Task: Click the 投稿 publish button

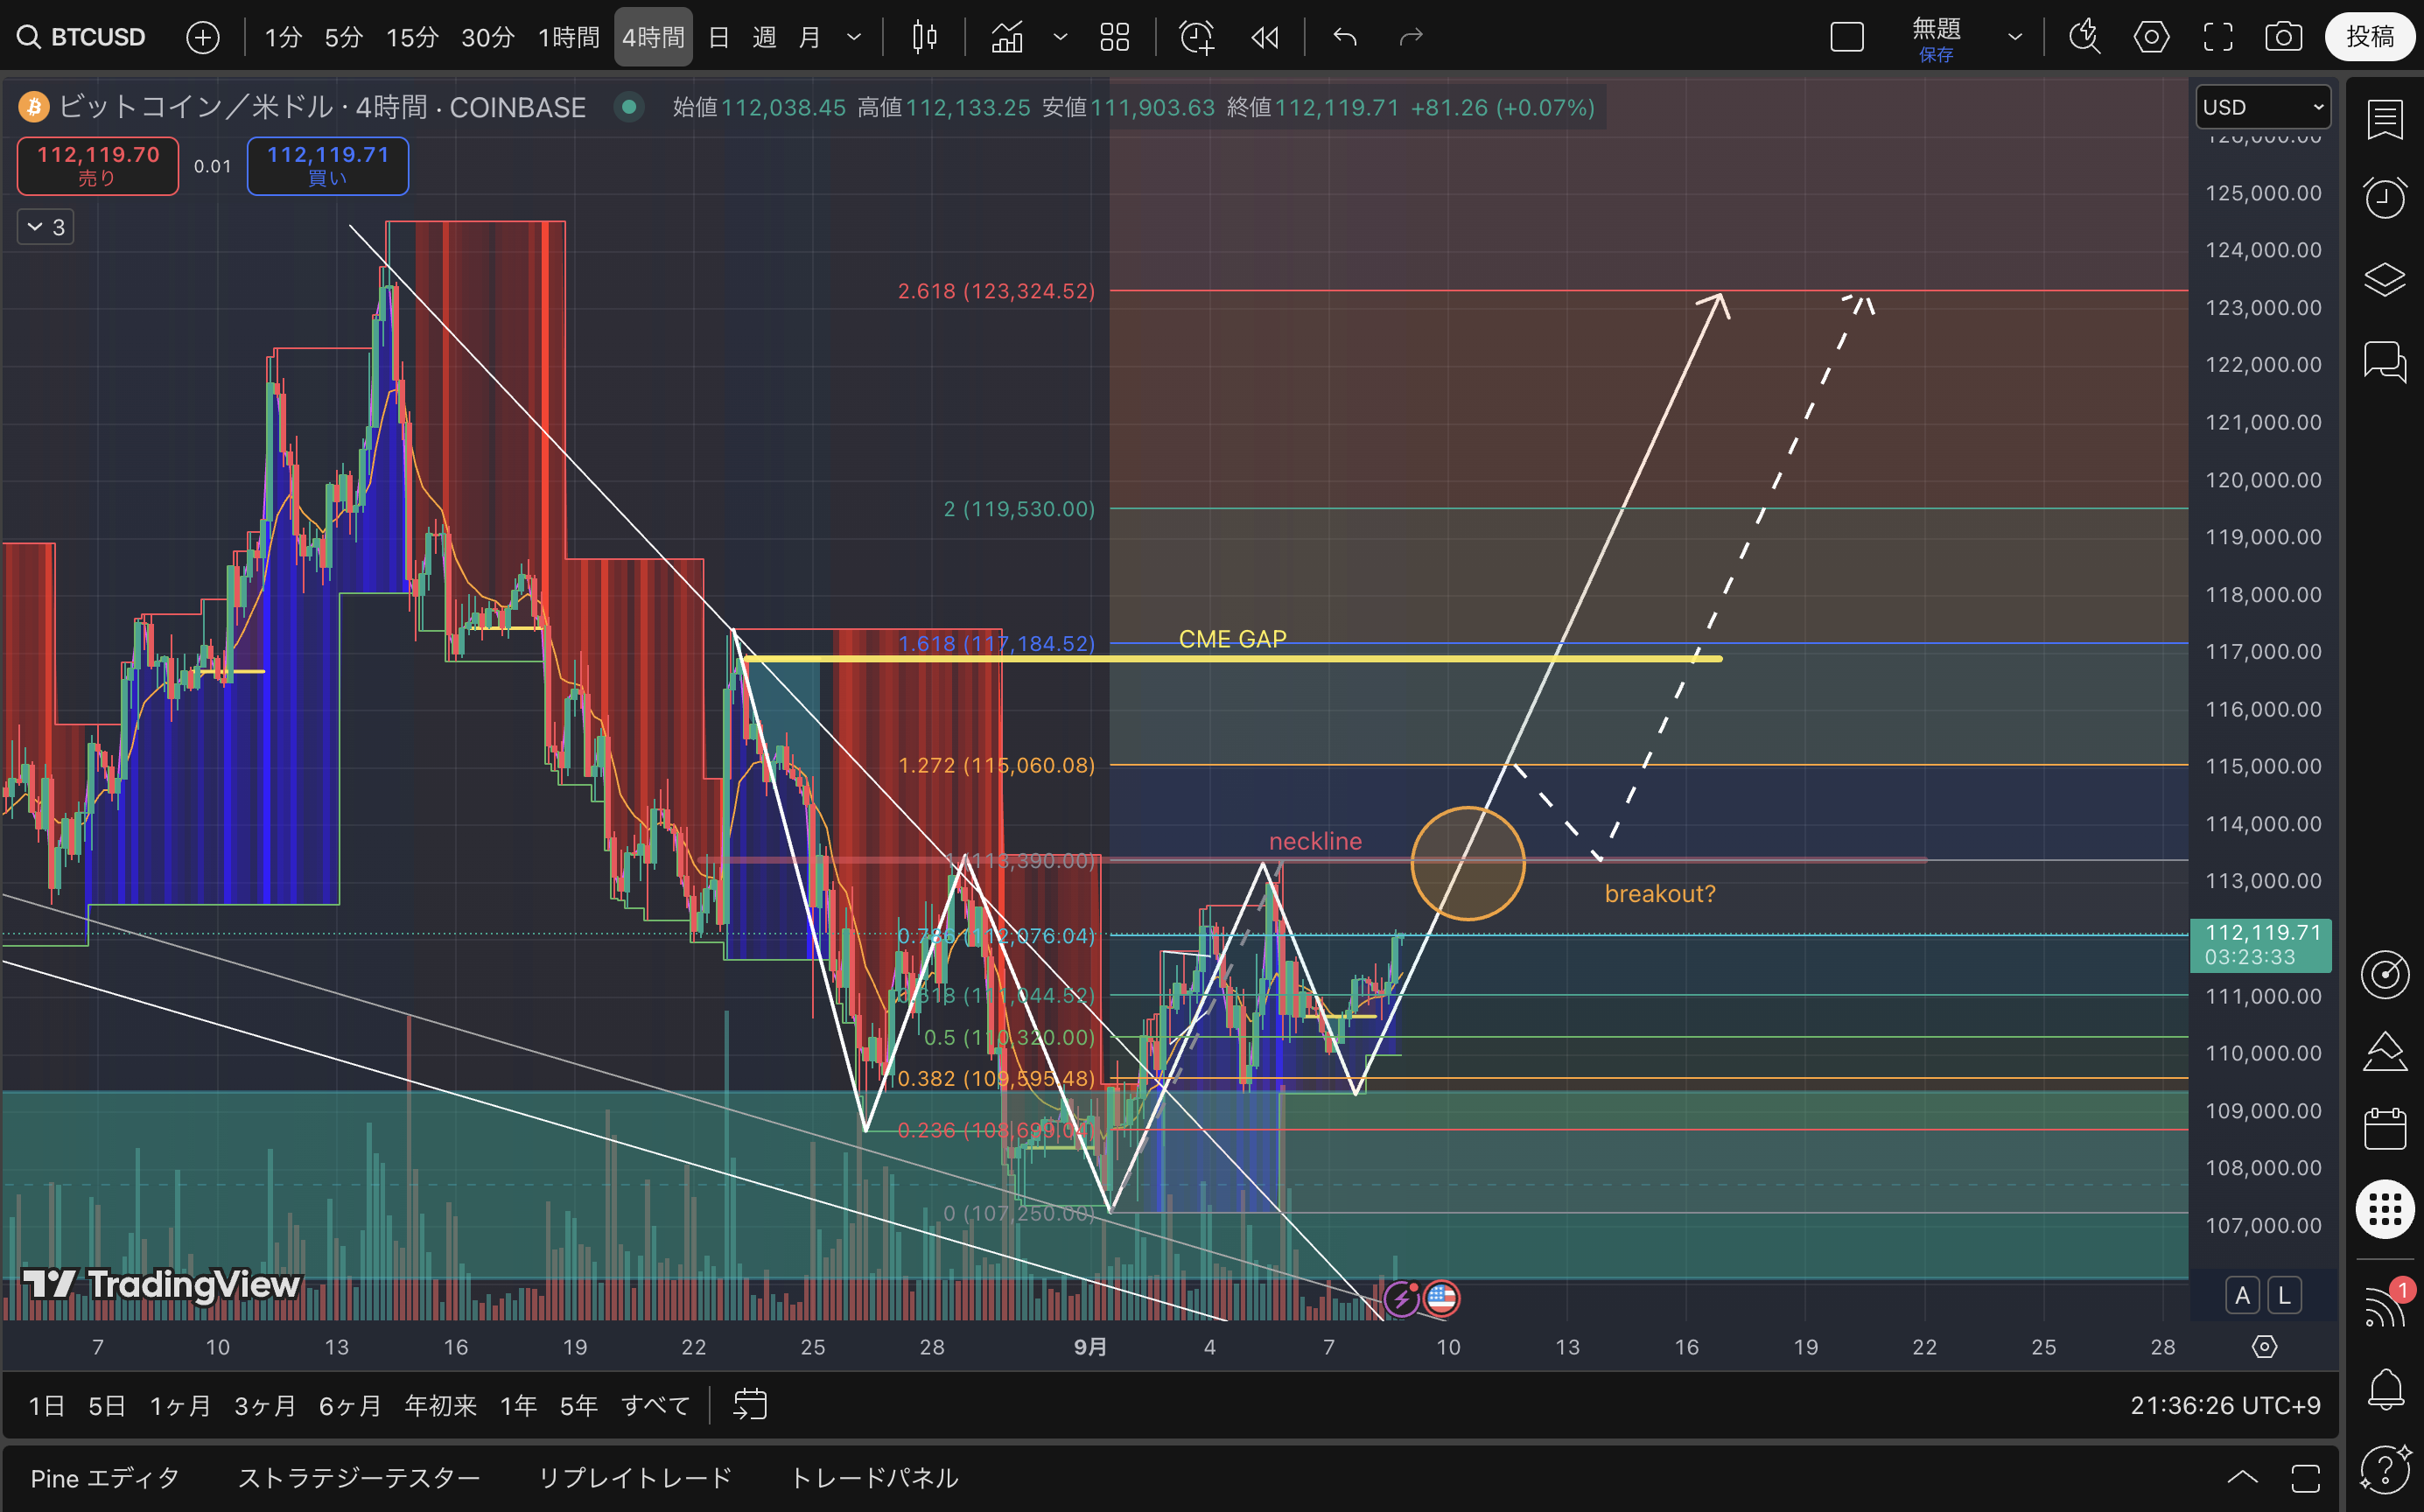Action: [x=2369, y=38]
